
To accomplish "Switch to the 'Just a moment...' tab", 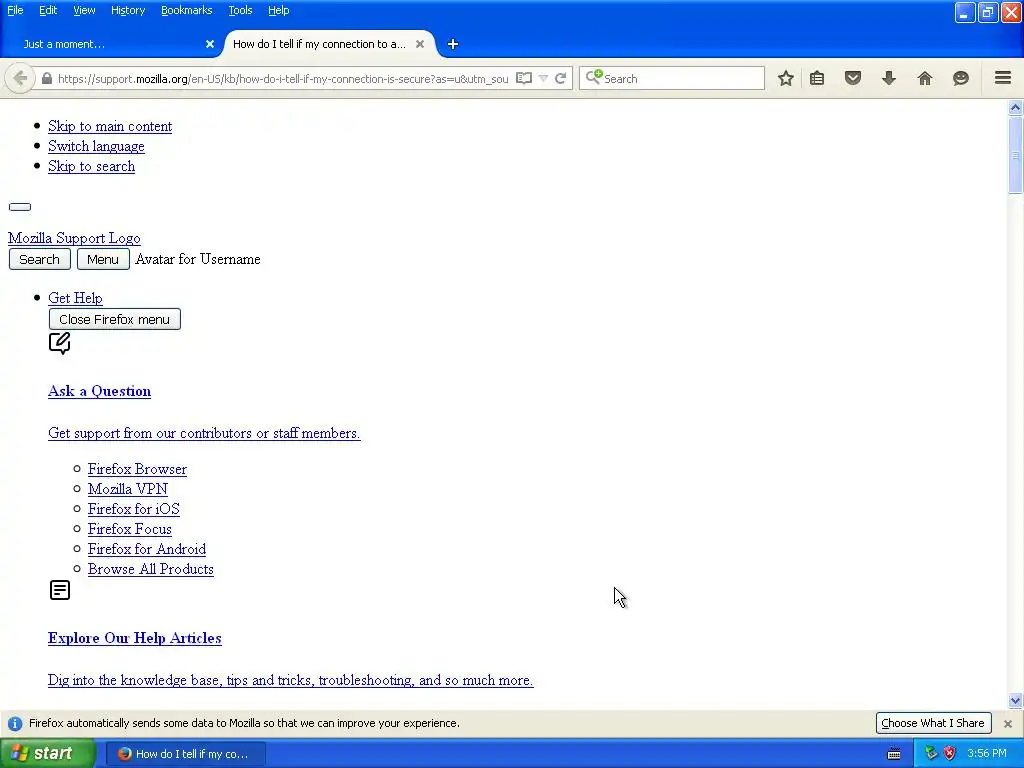I will click(x=111, y=44).
